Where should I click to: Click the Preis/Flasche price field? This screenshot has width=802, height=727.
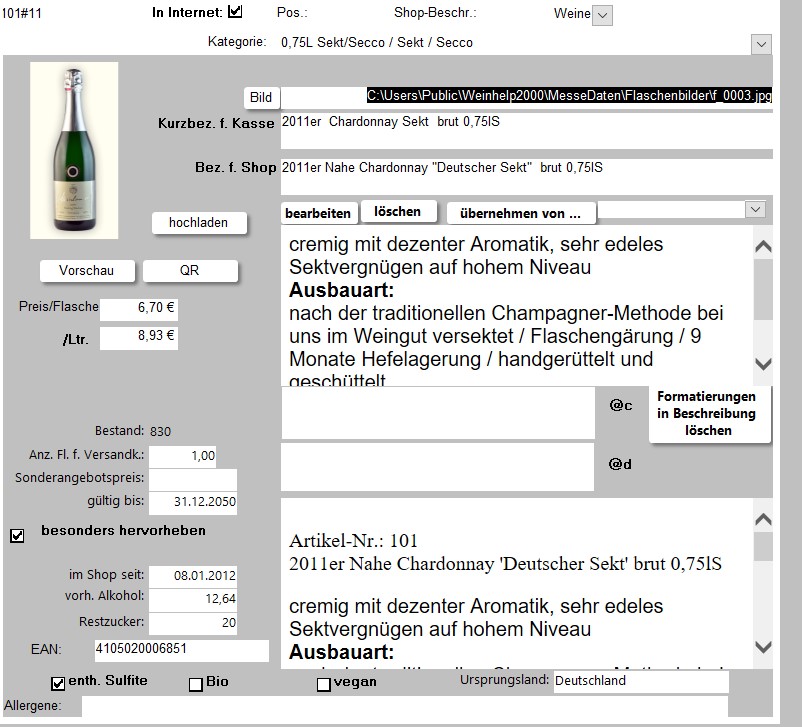pos(139,309)
